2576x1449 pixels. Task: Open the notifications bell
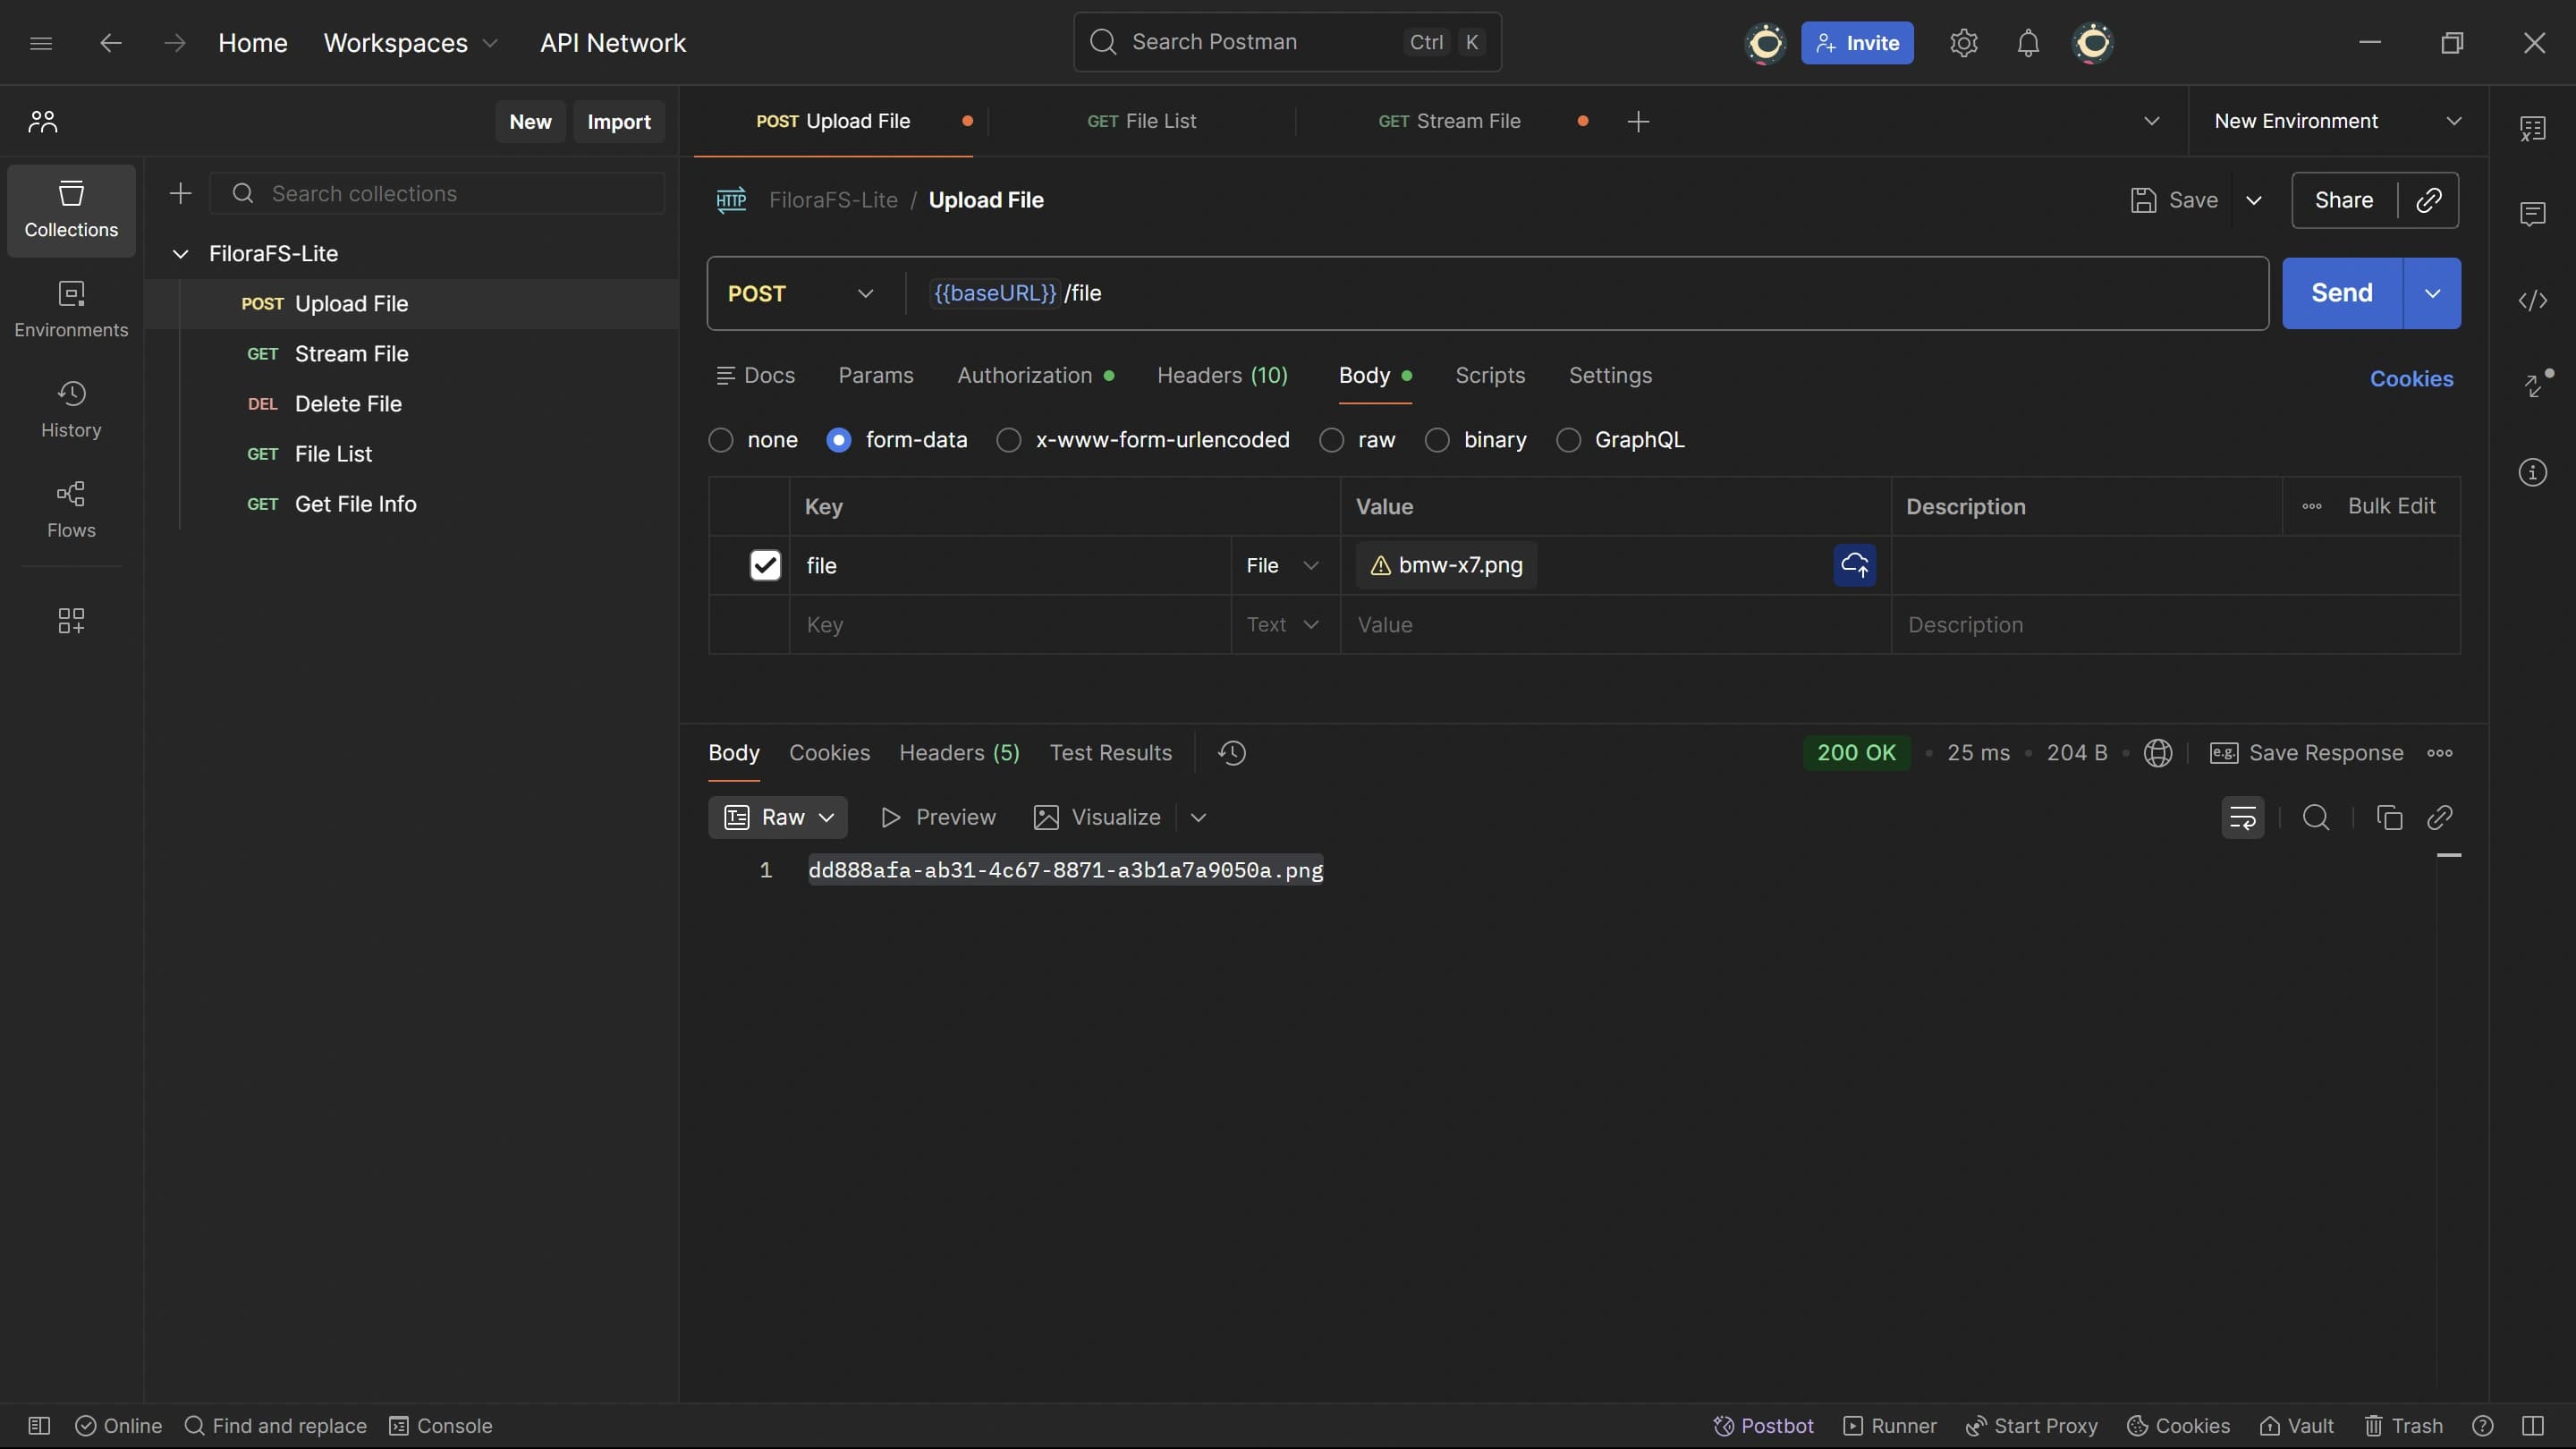pos(2028,43)
